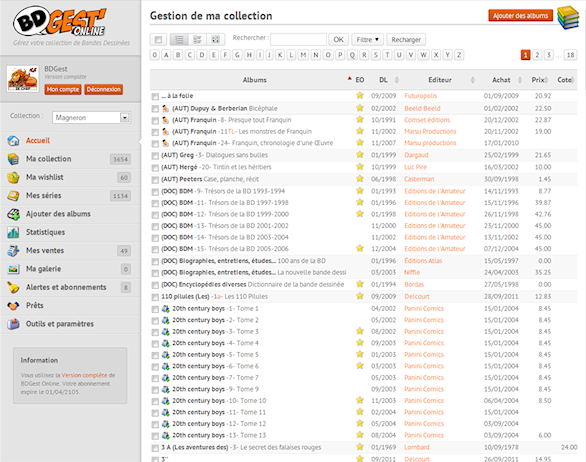
Task: Select checkbox for 110 pilules row
Action: (155, 297)
